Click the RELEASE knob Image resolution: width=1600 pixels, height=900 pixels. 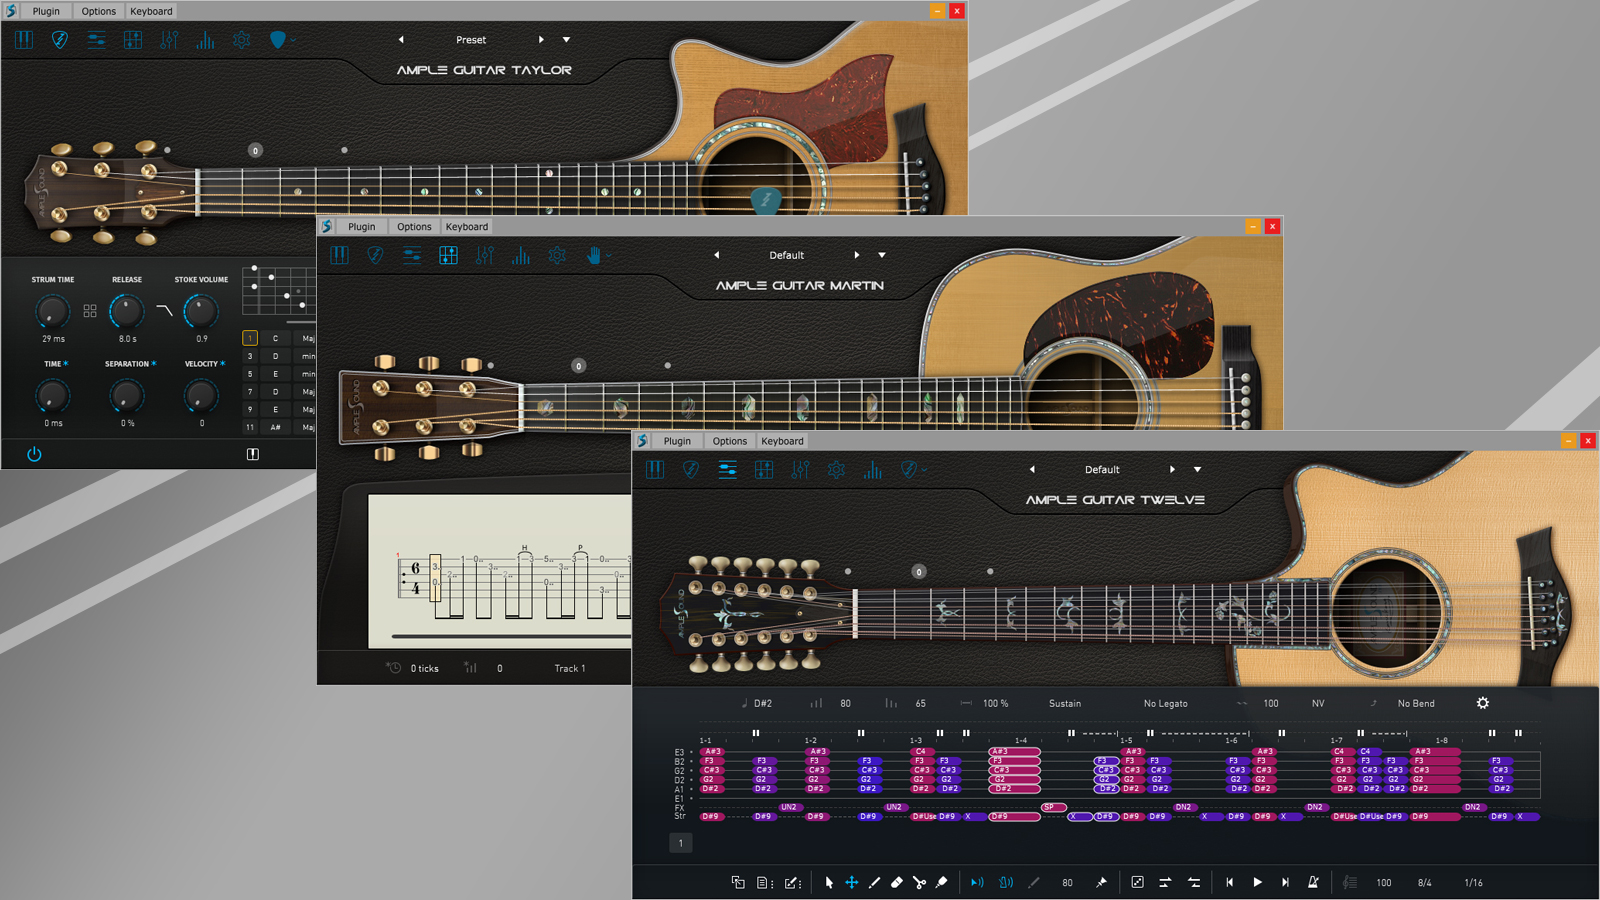(126, 312)
